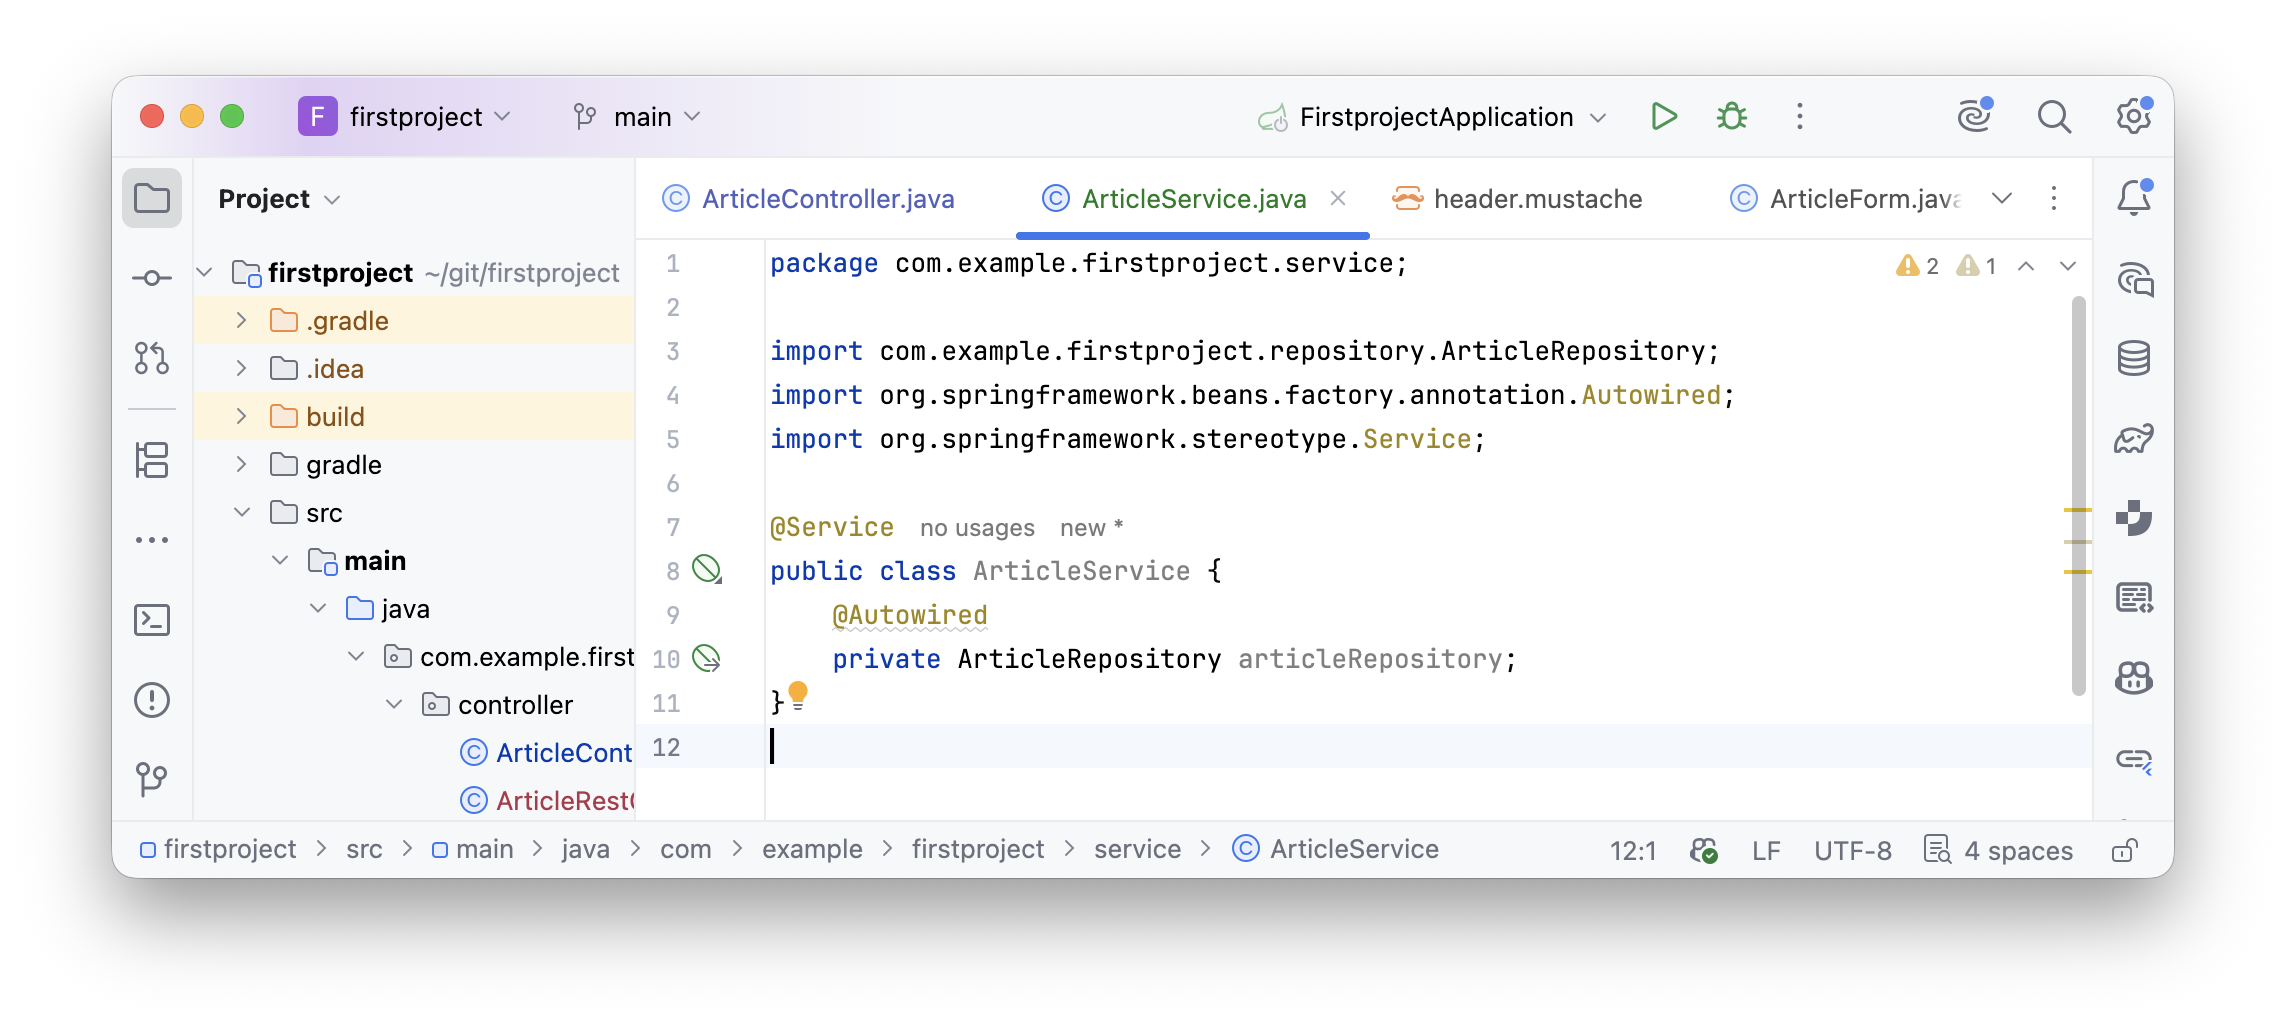The width and height of the screenshot is (2286, 1026).
Task: Open the firstproject project dropdown
Action: pyautogui.click(x=405, y=117)
